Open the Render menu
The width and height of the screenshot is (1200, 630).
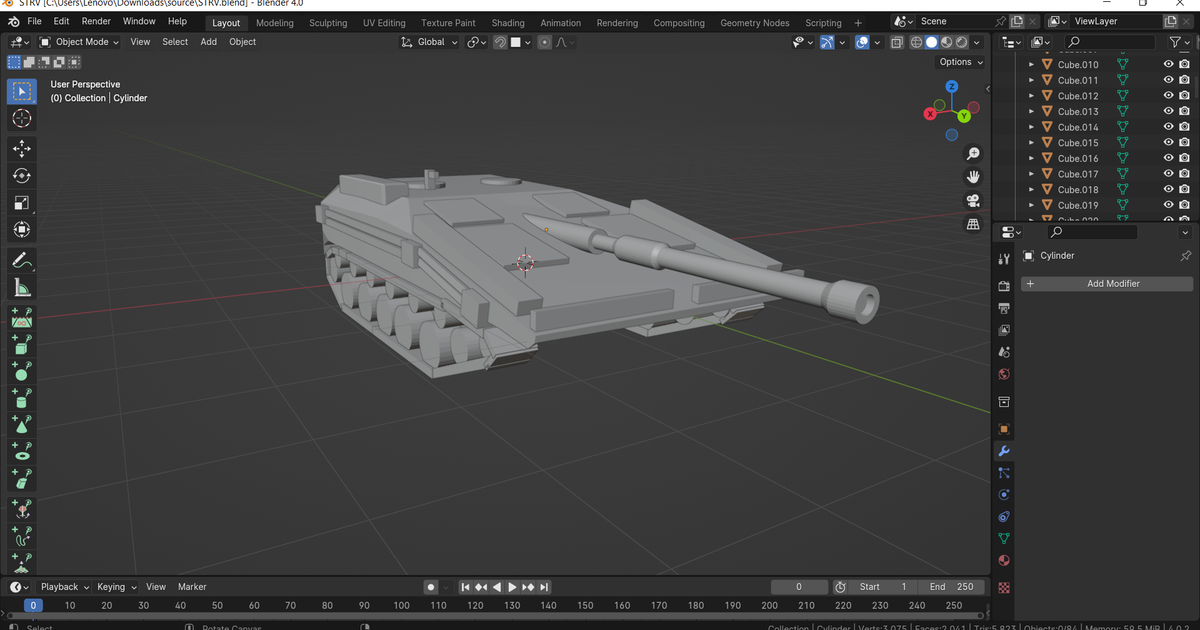tap(95, 21)
